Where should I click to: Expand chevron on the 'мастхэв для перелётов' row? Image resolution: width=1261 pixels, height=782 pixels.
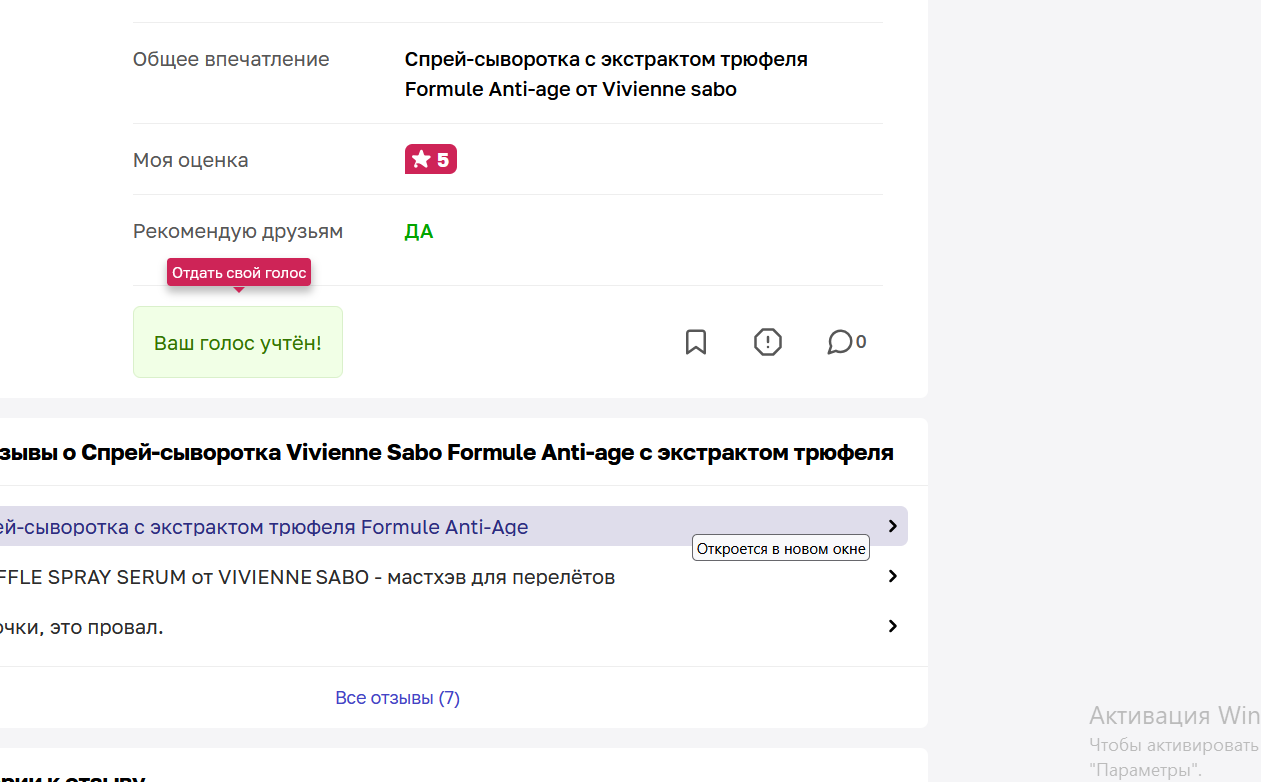click(x=893, y=576)
